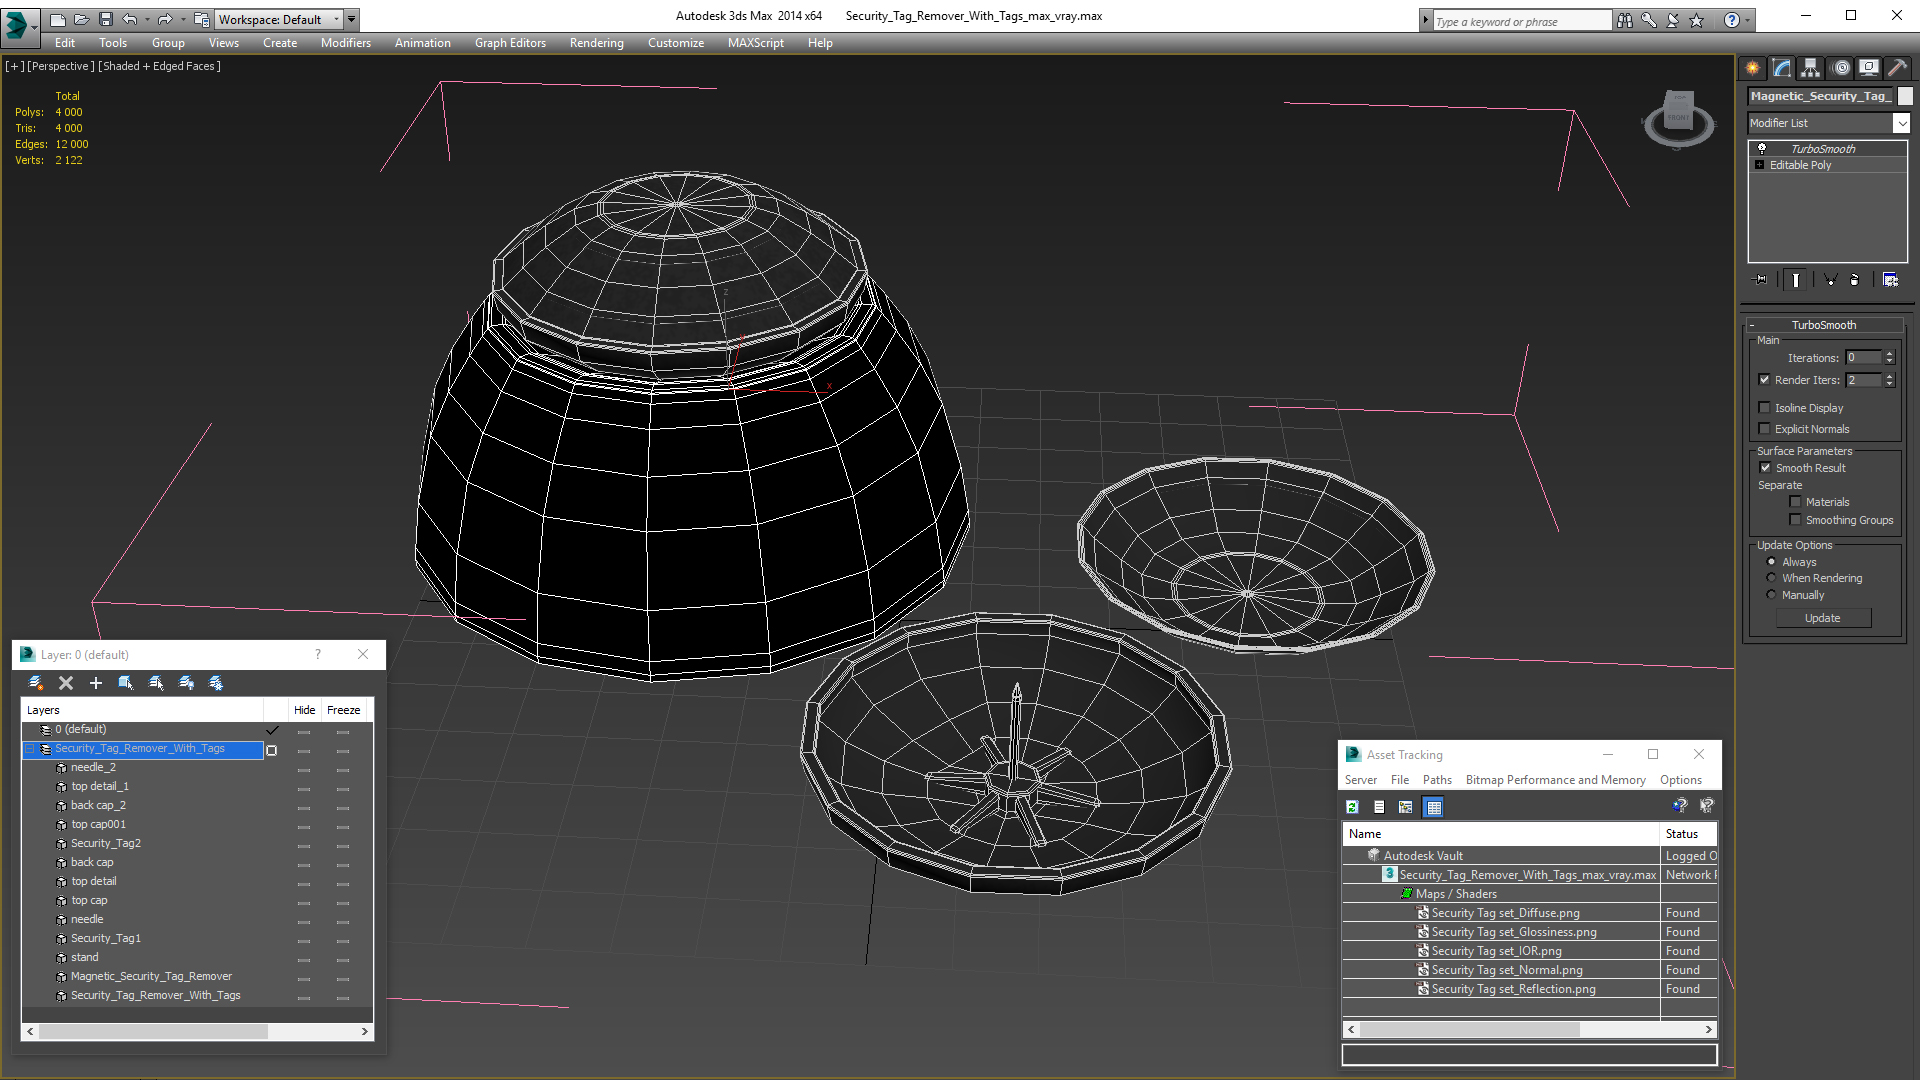The width and height of the screenshot is (1920, 1080).
Task: Select Always update option
Action: click(x=1771, y=562)
